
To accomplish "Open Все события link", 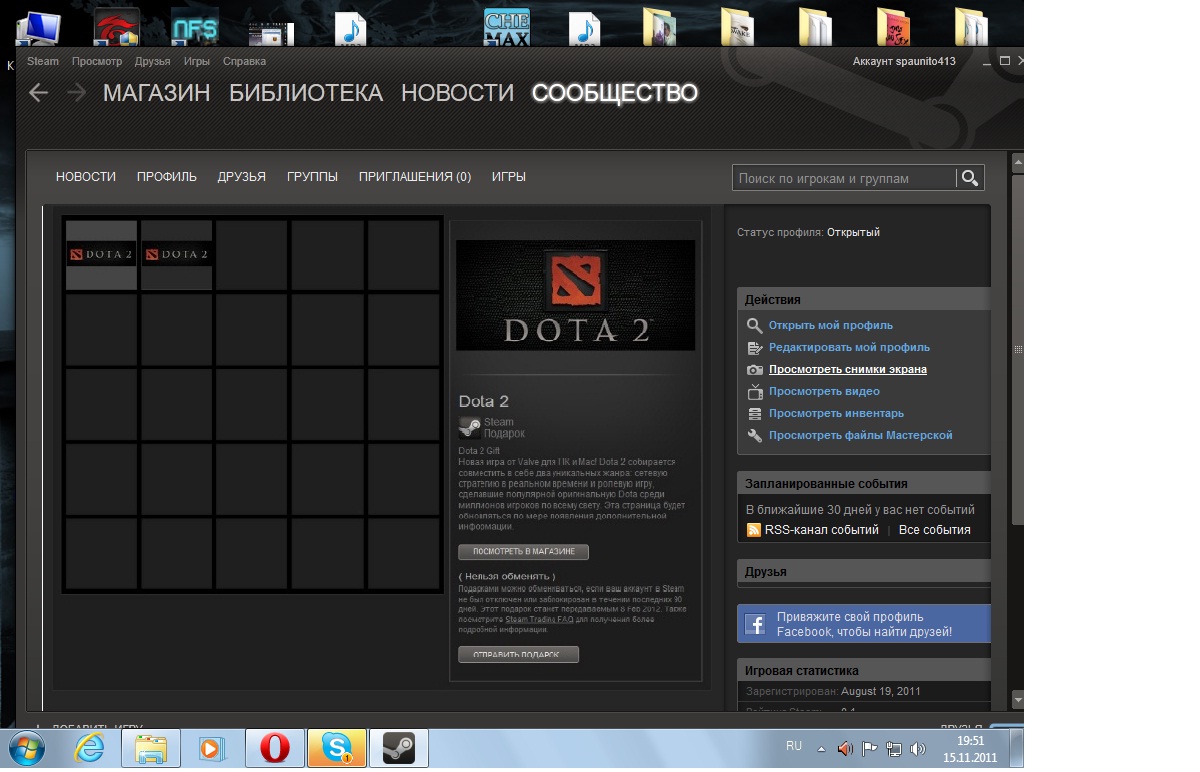I will point(935,530).
